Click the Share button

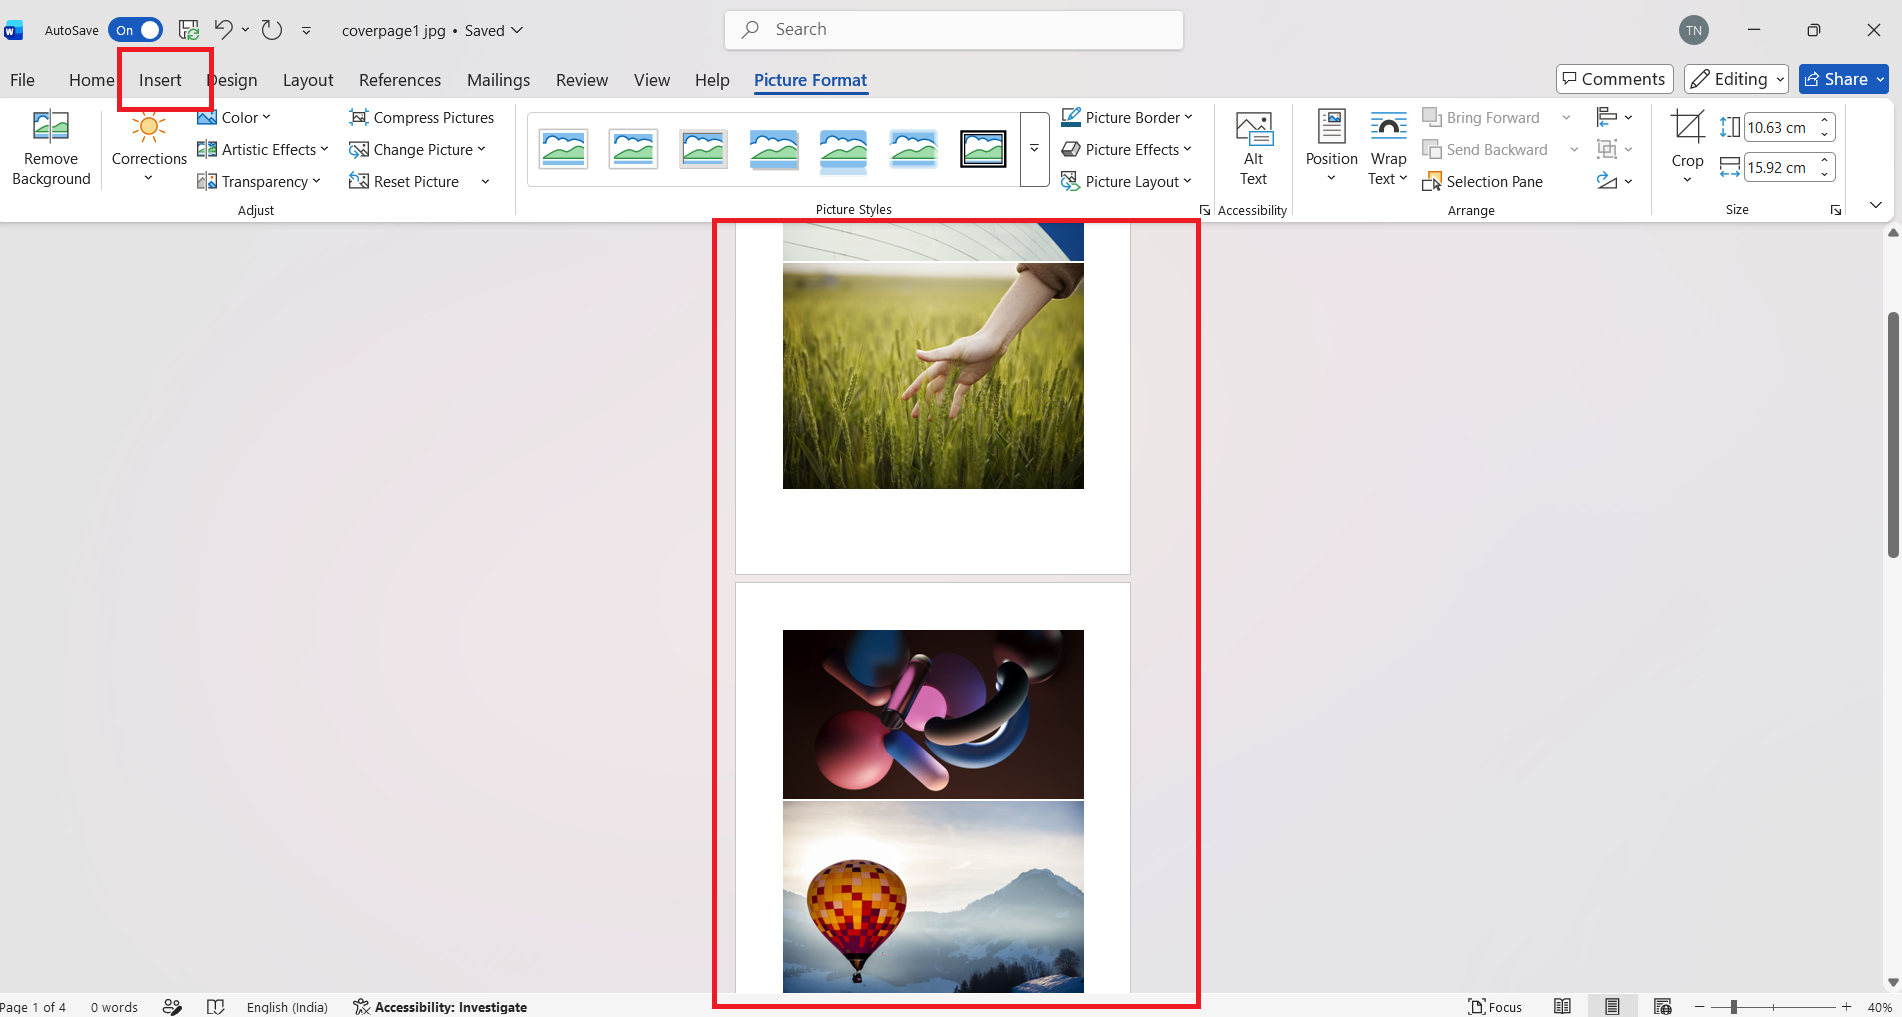1843,79
